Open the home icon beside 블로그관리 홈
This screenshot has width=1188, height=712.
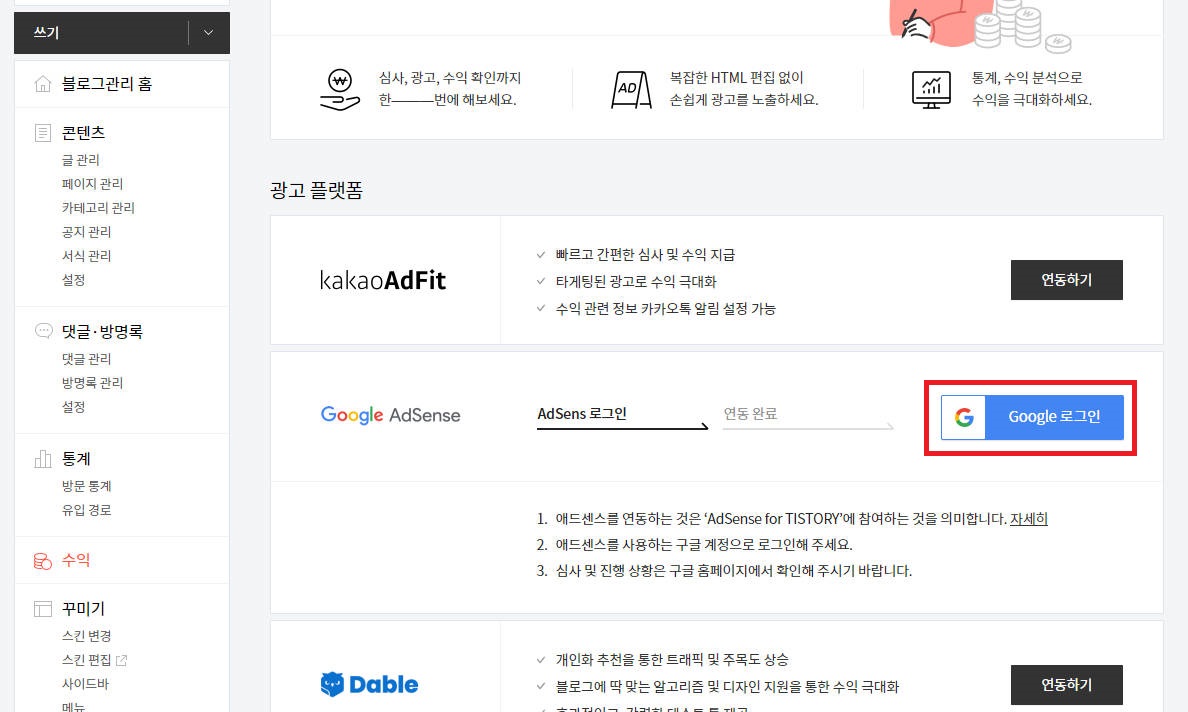[43, 84]
